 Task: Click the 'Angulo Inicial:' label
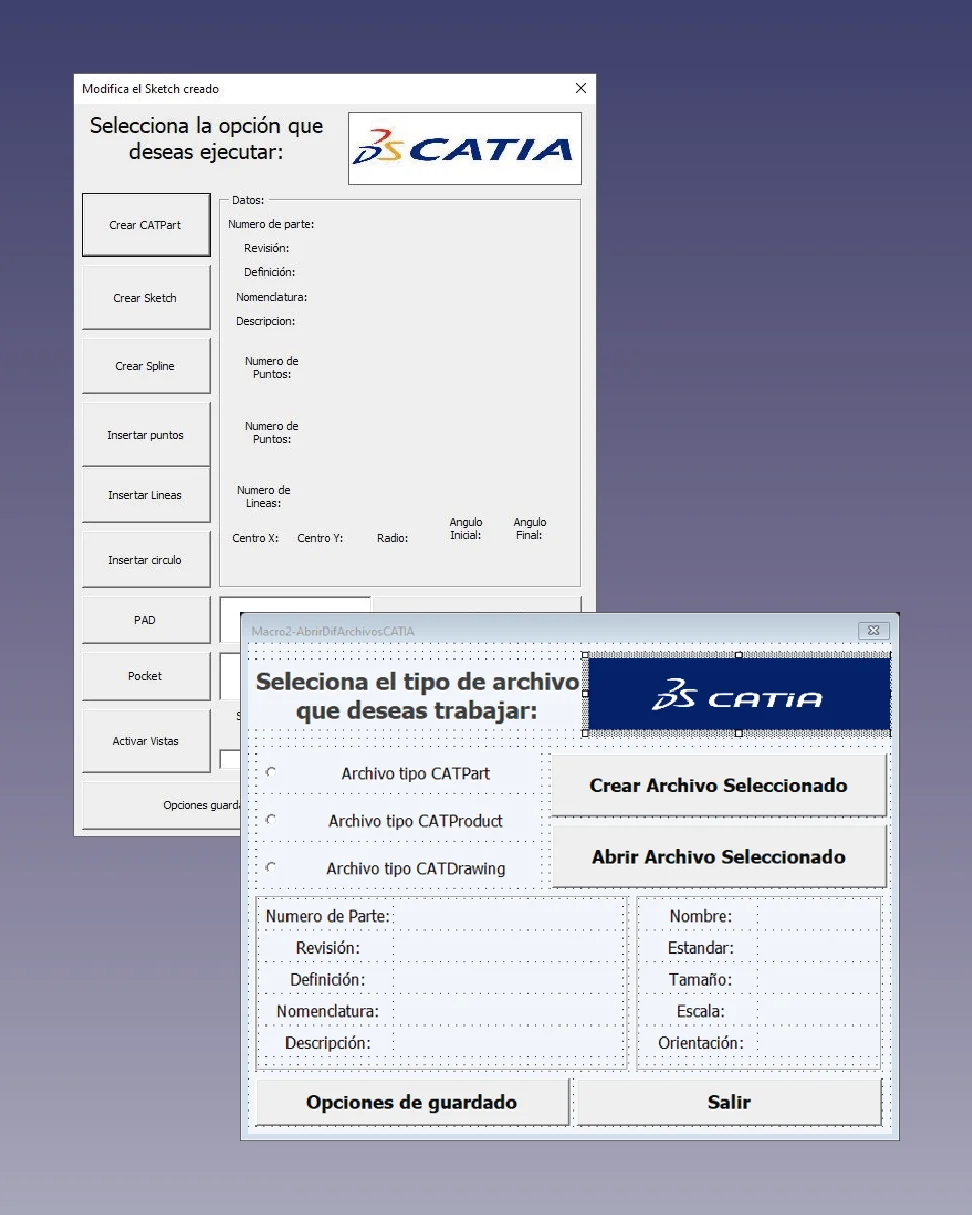pos(466,529)
